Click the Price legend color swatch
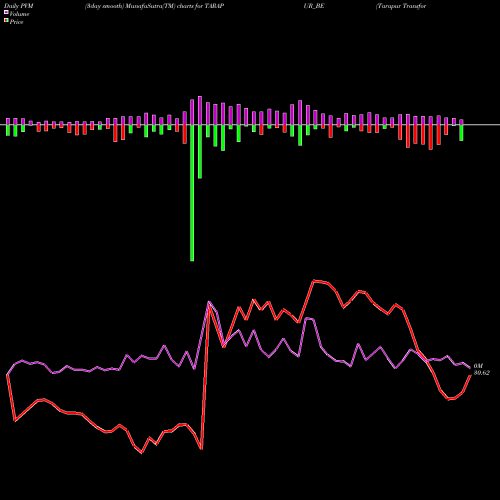This screenshot has width=500, height=500. tap(6, 21)
